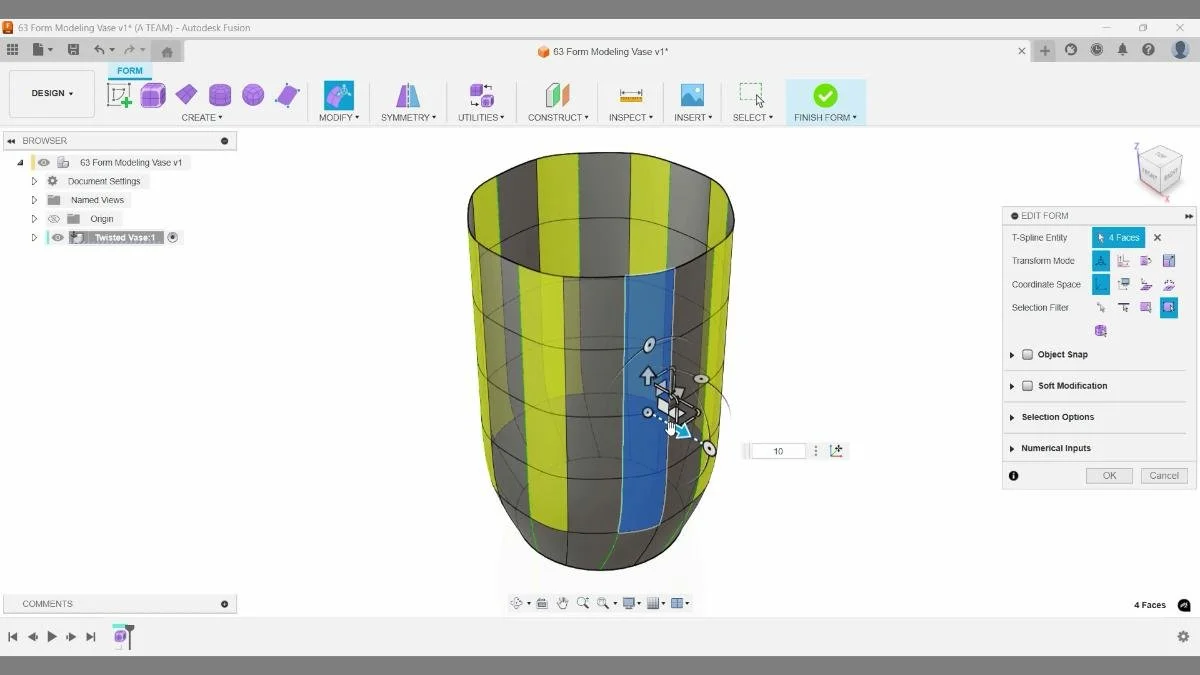Click the stepper next to the value 10

tap(816, 450)
